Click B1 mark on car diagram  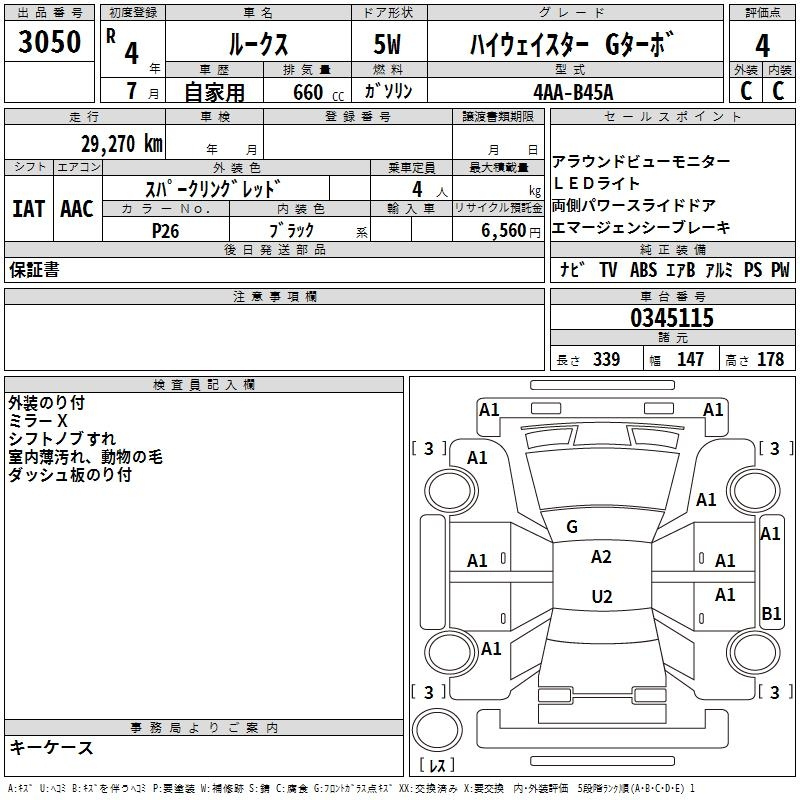tap(771, 613)
